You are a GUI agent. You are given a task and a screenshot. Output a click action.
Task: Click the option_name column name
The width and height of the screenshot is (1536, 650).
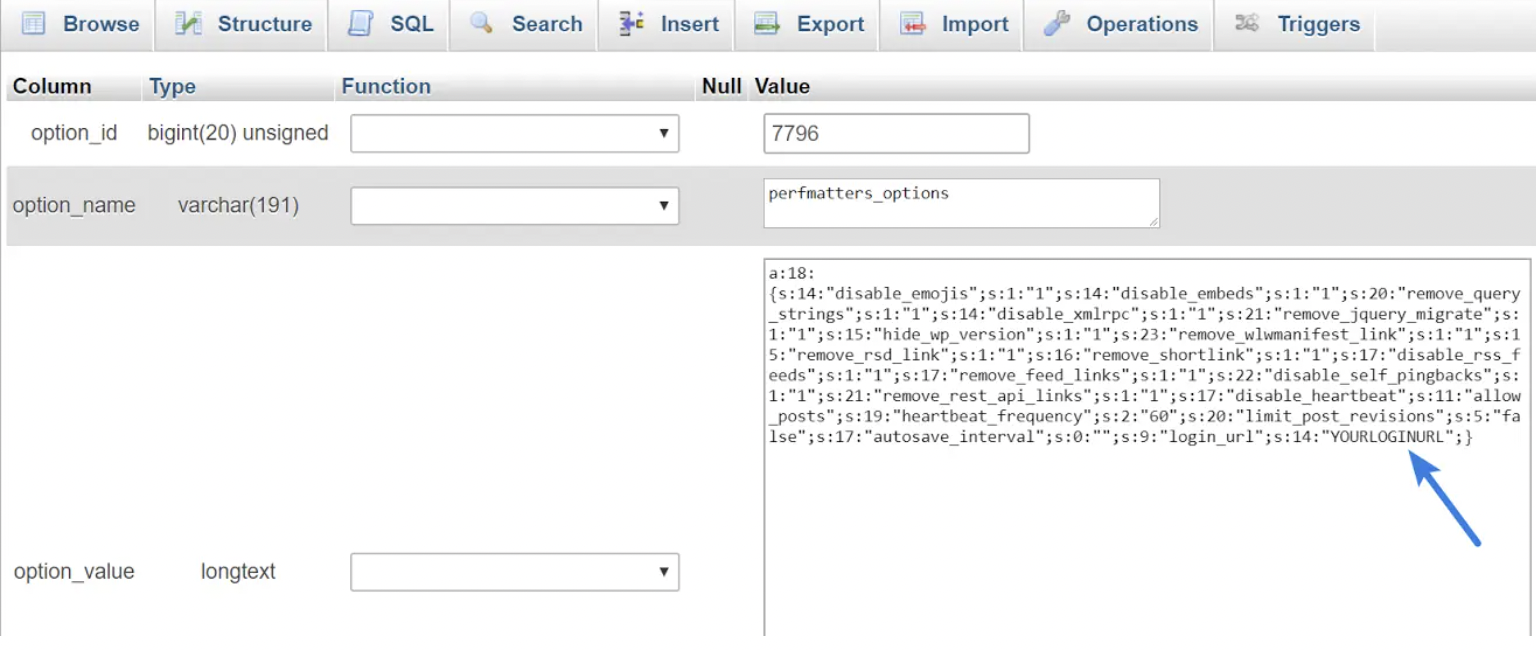coord(74,206)
